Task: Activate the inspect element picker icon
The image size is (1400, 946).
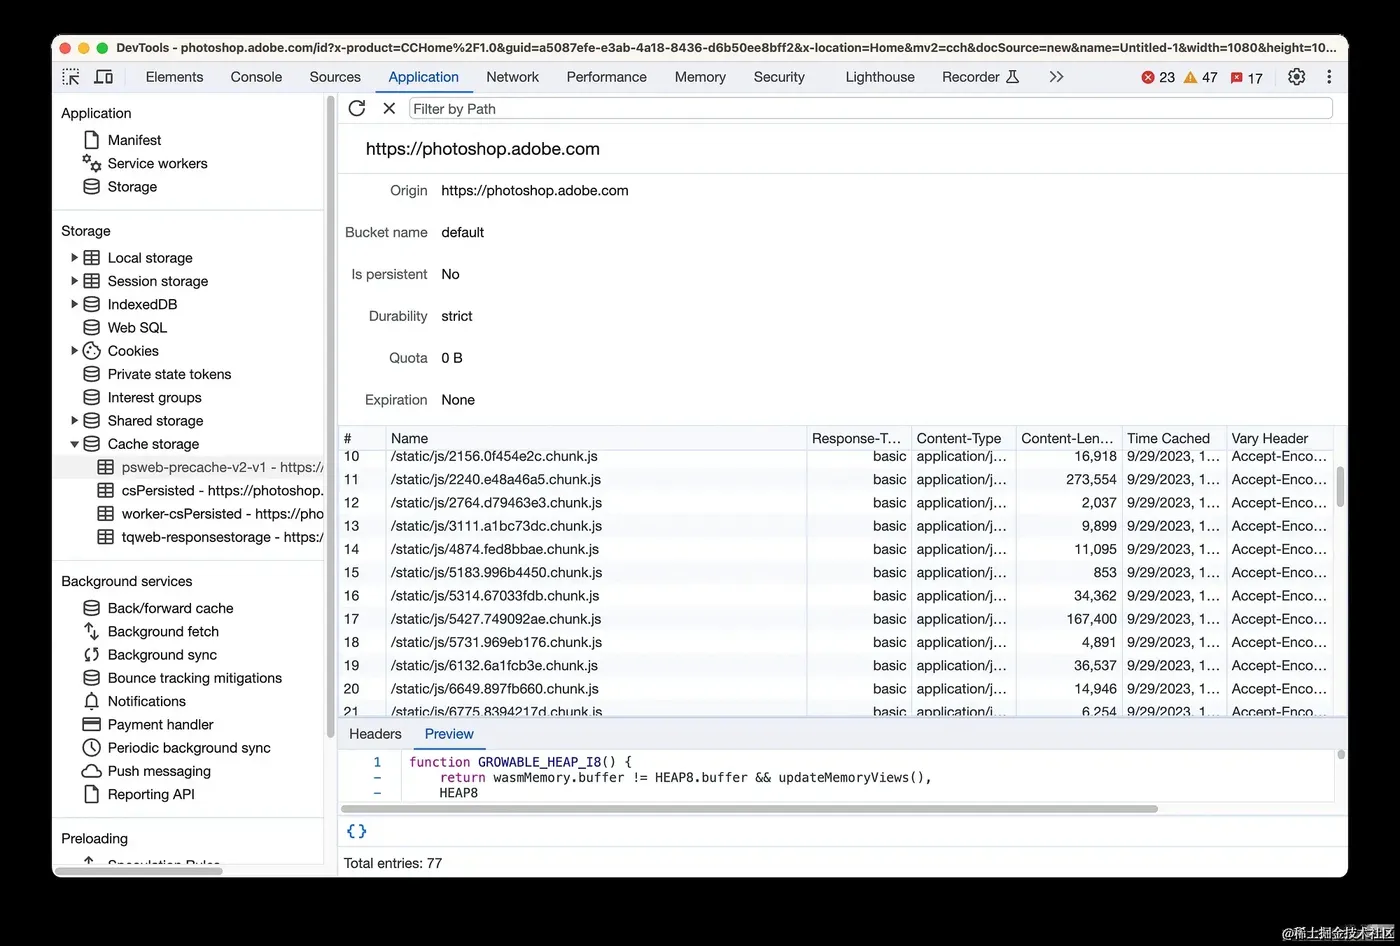Action: coord(71,77)
